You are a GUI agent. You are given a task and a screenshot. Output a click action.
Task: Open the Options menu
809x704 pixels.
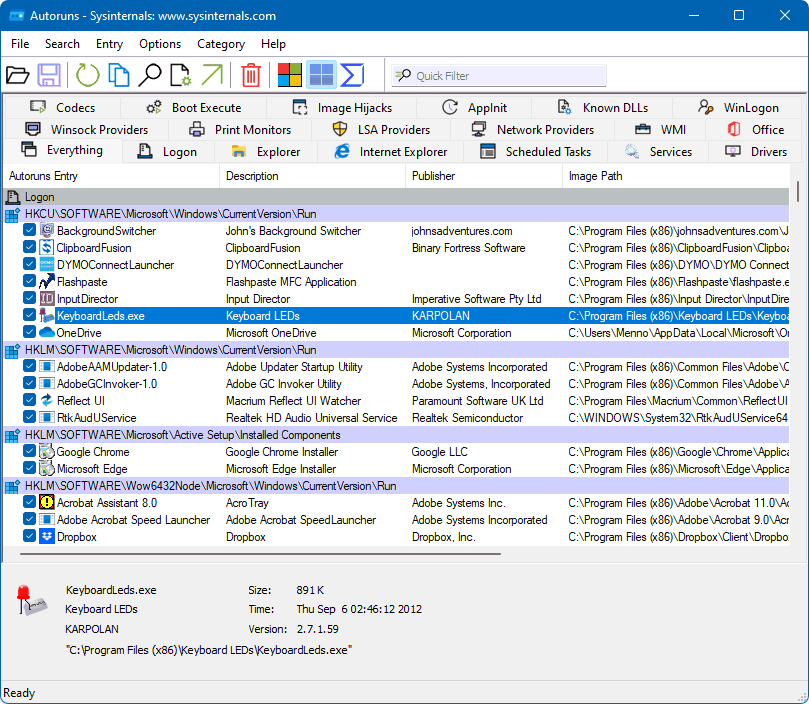click(x=160, y=44)
